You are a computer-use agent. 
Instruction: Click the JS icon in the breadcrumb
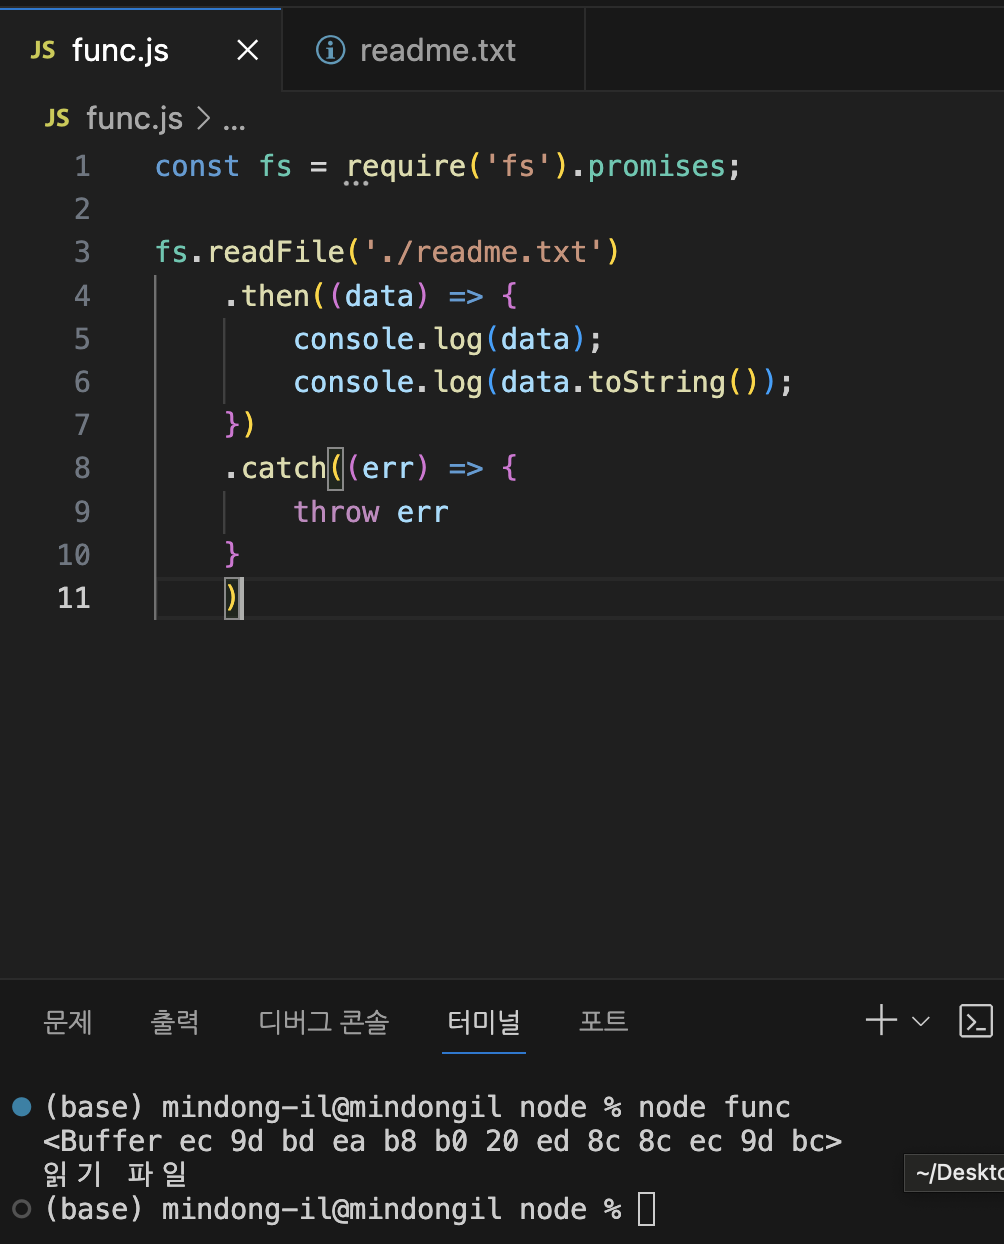click(57, 119)
